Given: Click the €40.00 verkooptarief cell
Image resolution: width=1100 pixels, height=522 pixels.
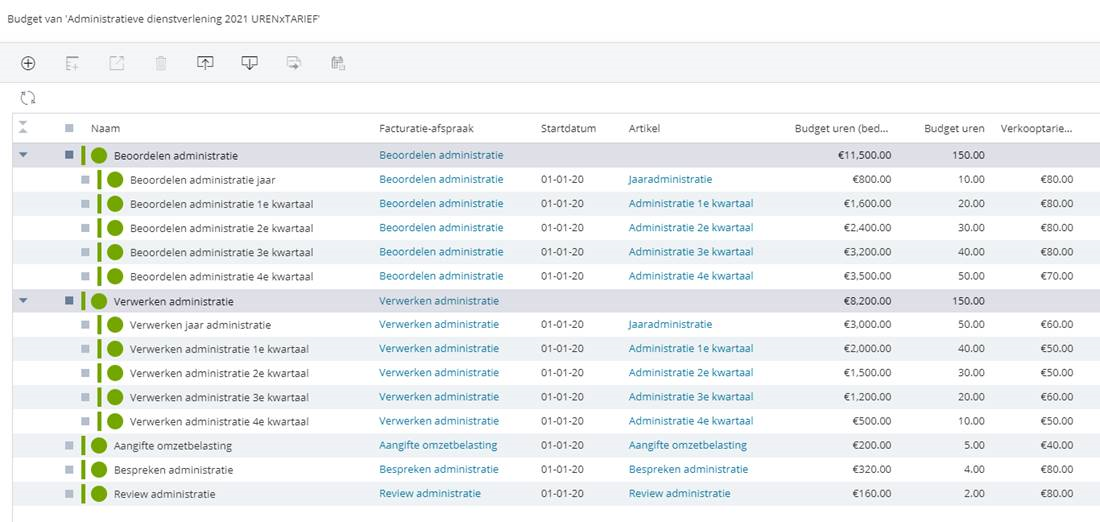Looking at the screenshot, I should (x=1057, y=445).
